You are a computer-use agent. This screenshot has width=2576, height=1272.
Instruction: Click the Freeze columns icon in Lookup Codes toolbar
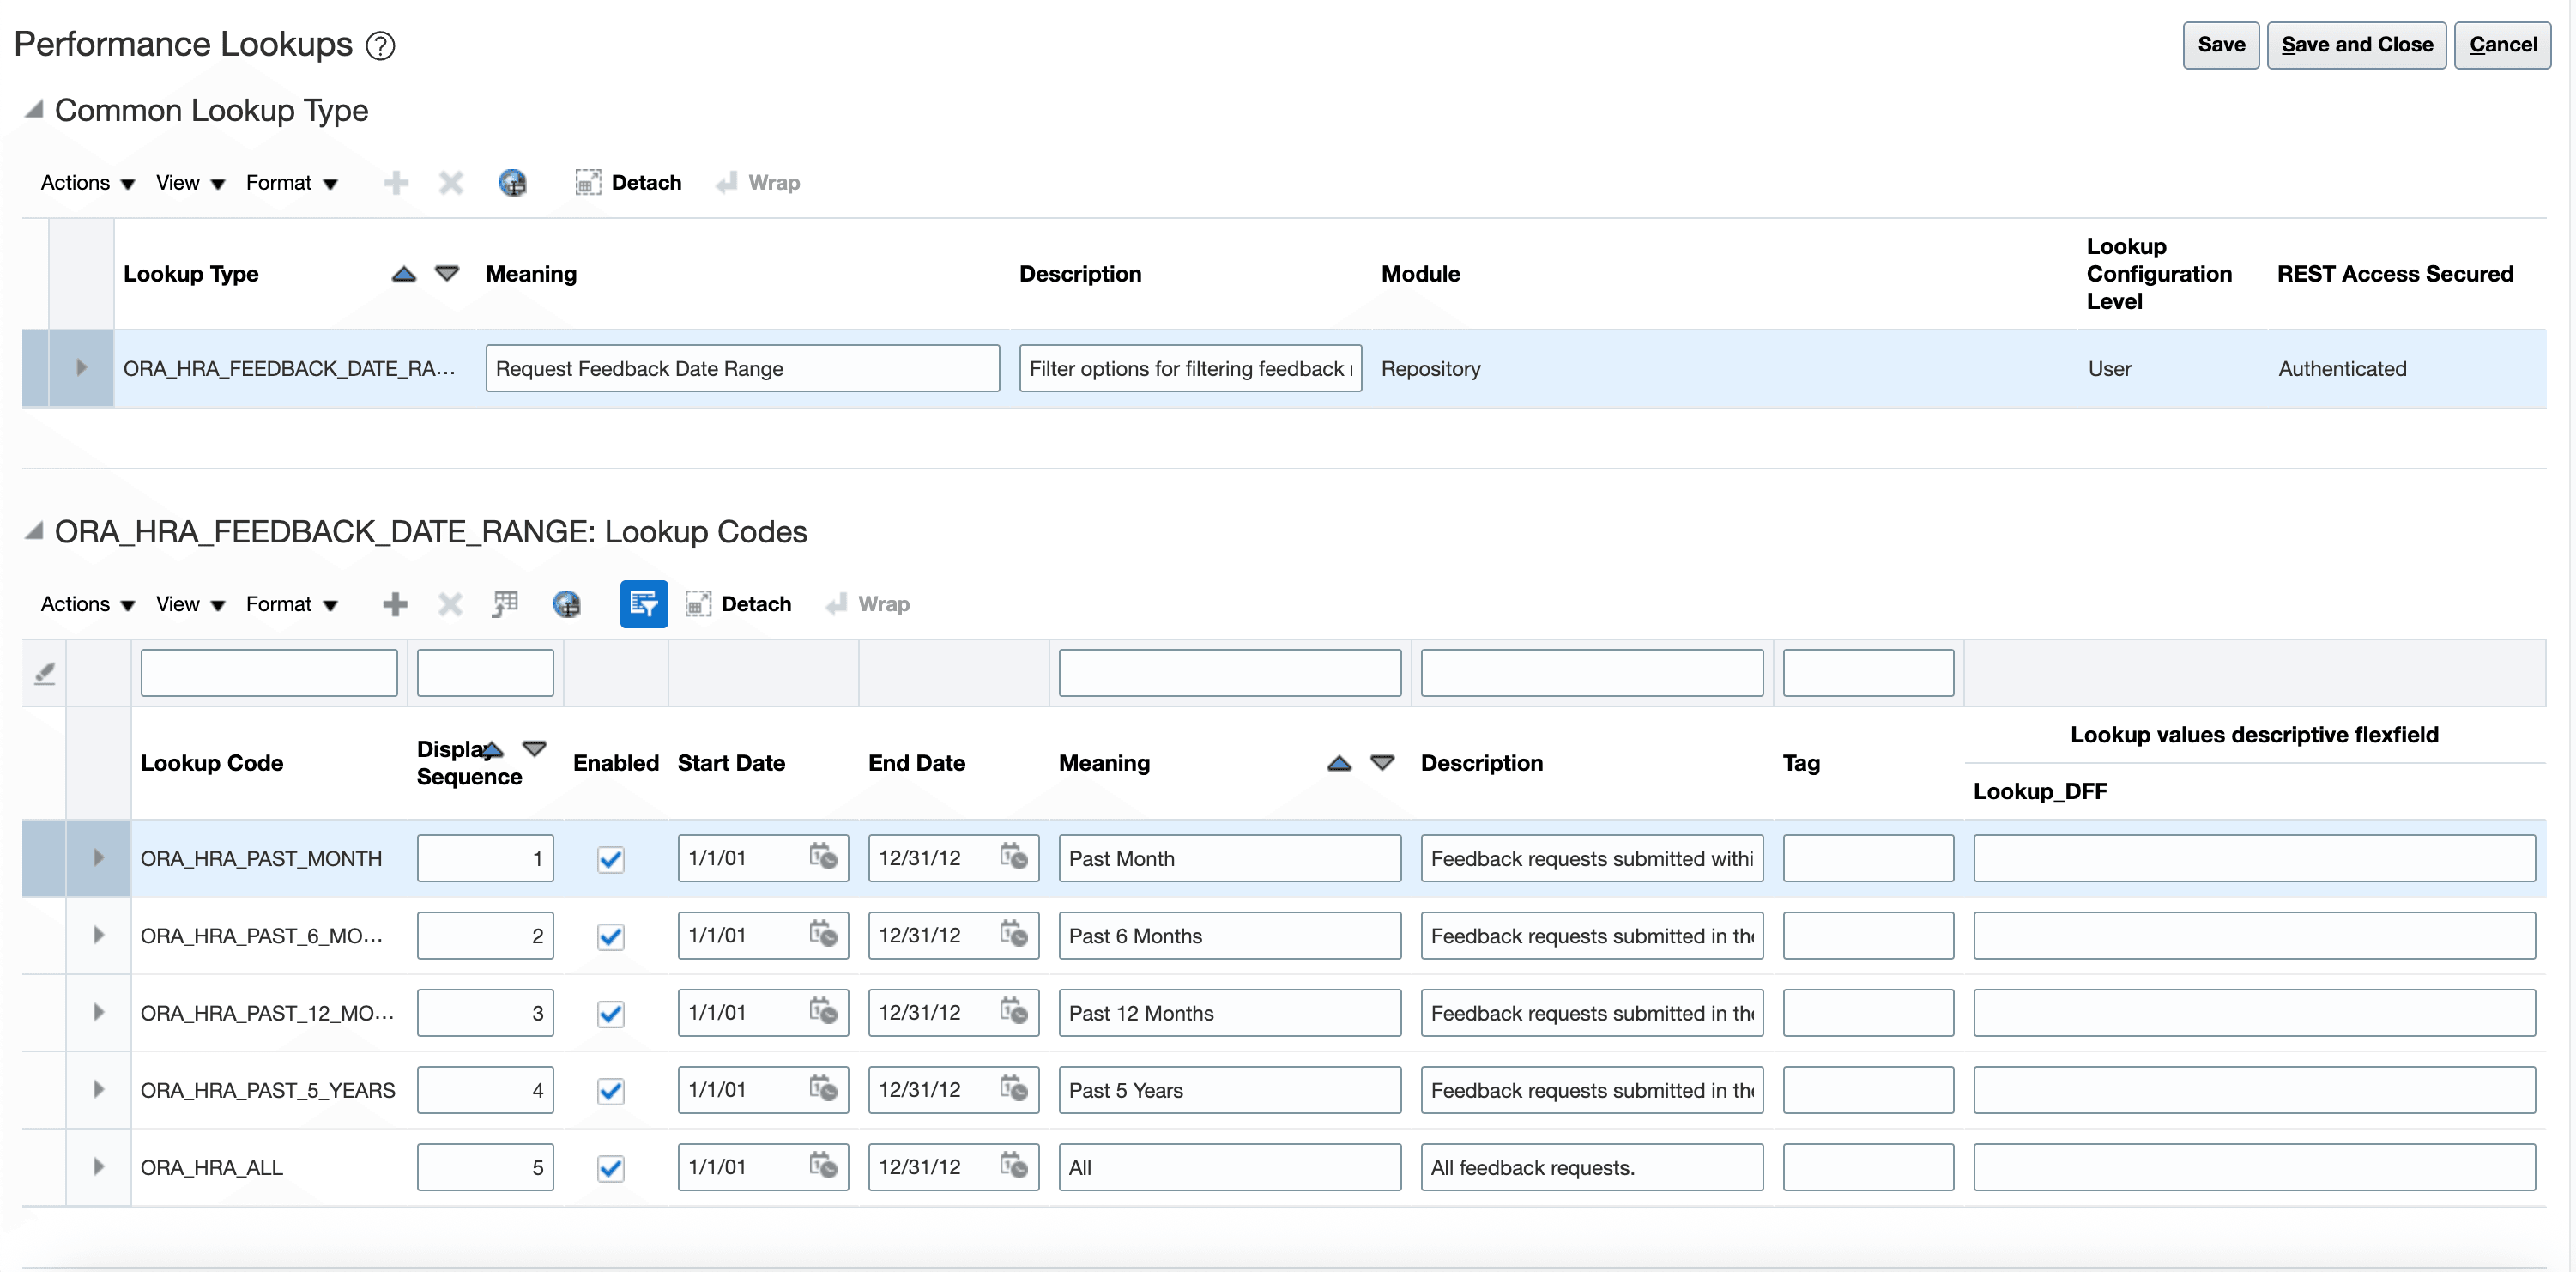click(x=505, y=604)
